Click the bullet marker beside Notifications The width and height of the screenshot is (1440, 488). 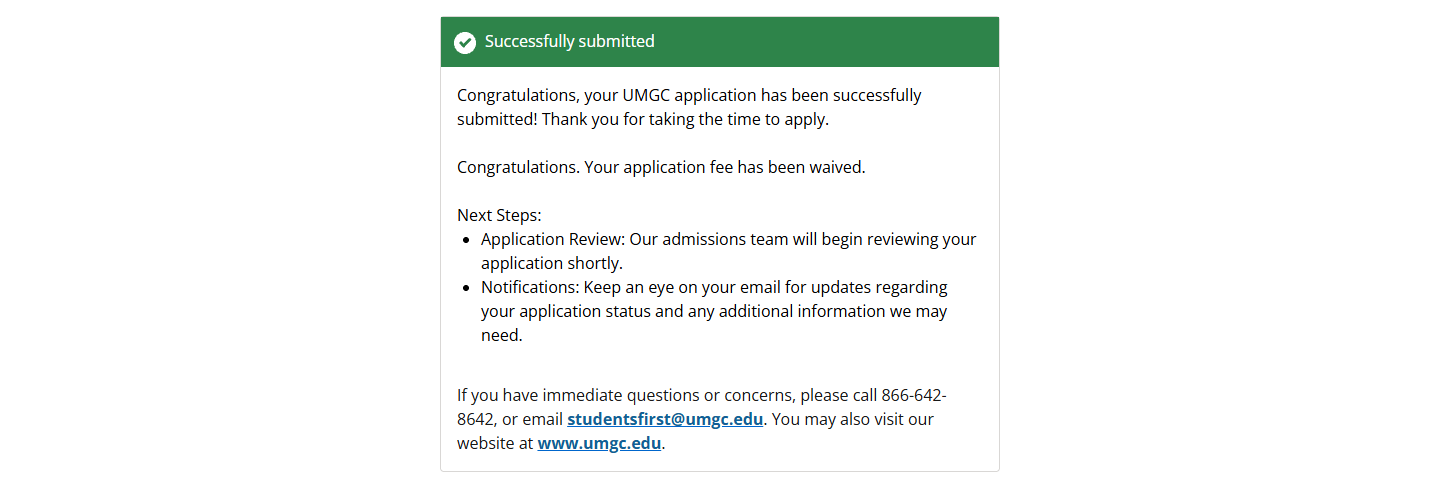467,288
